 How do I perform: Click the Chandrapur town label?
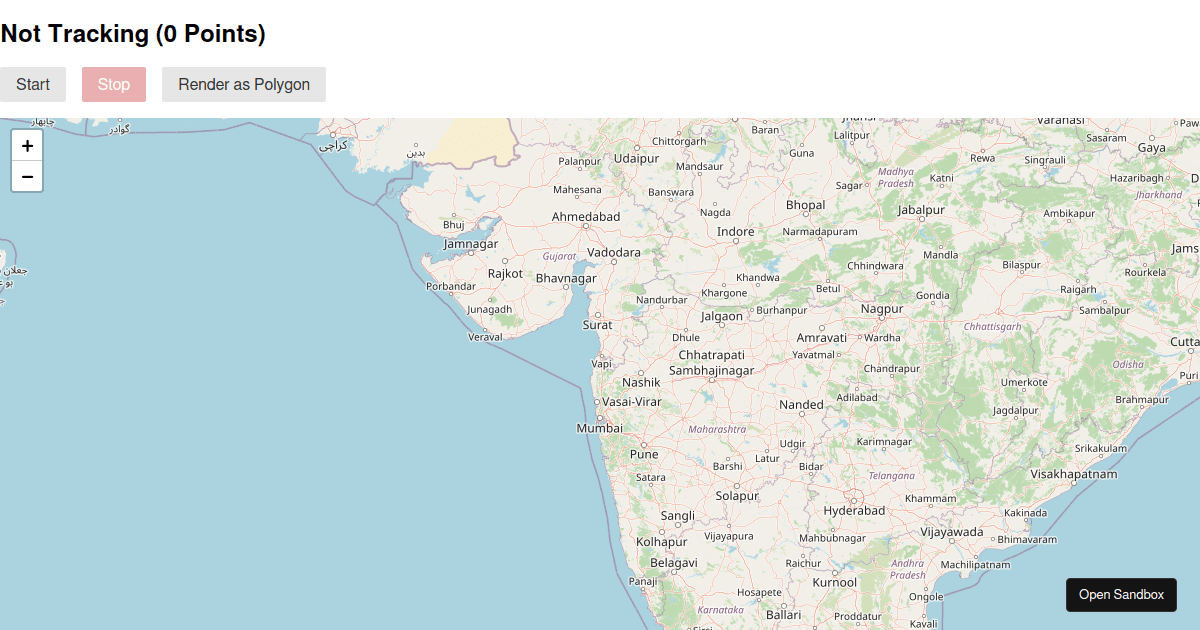pos(892,369)
